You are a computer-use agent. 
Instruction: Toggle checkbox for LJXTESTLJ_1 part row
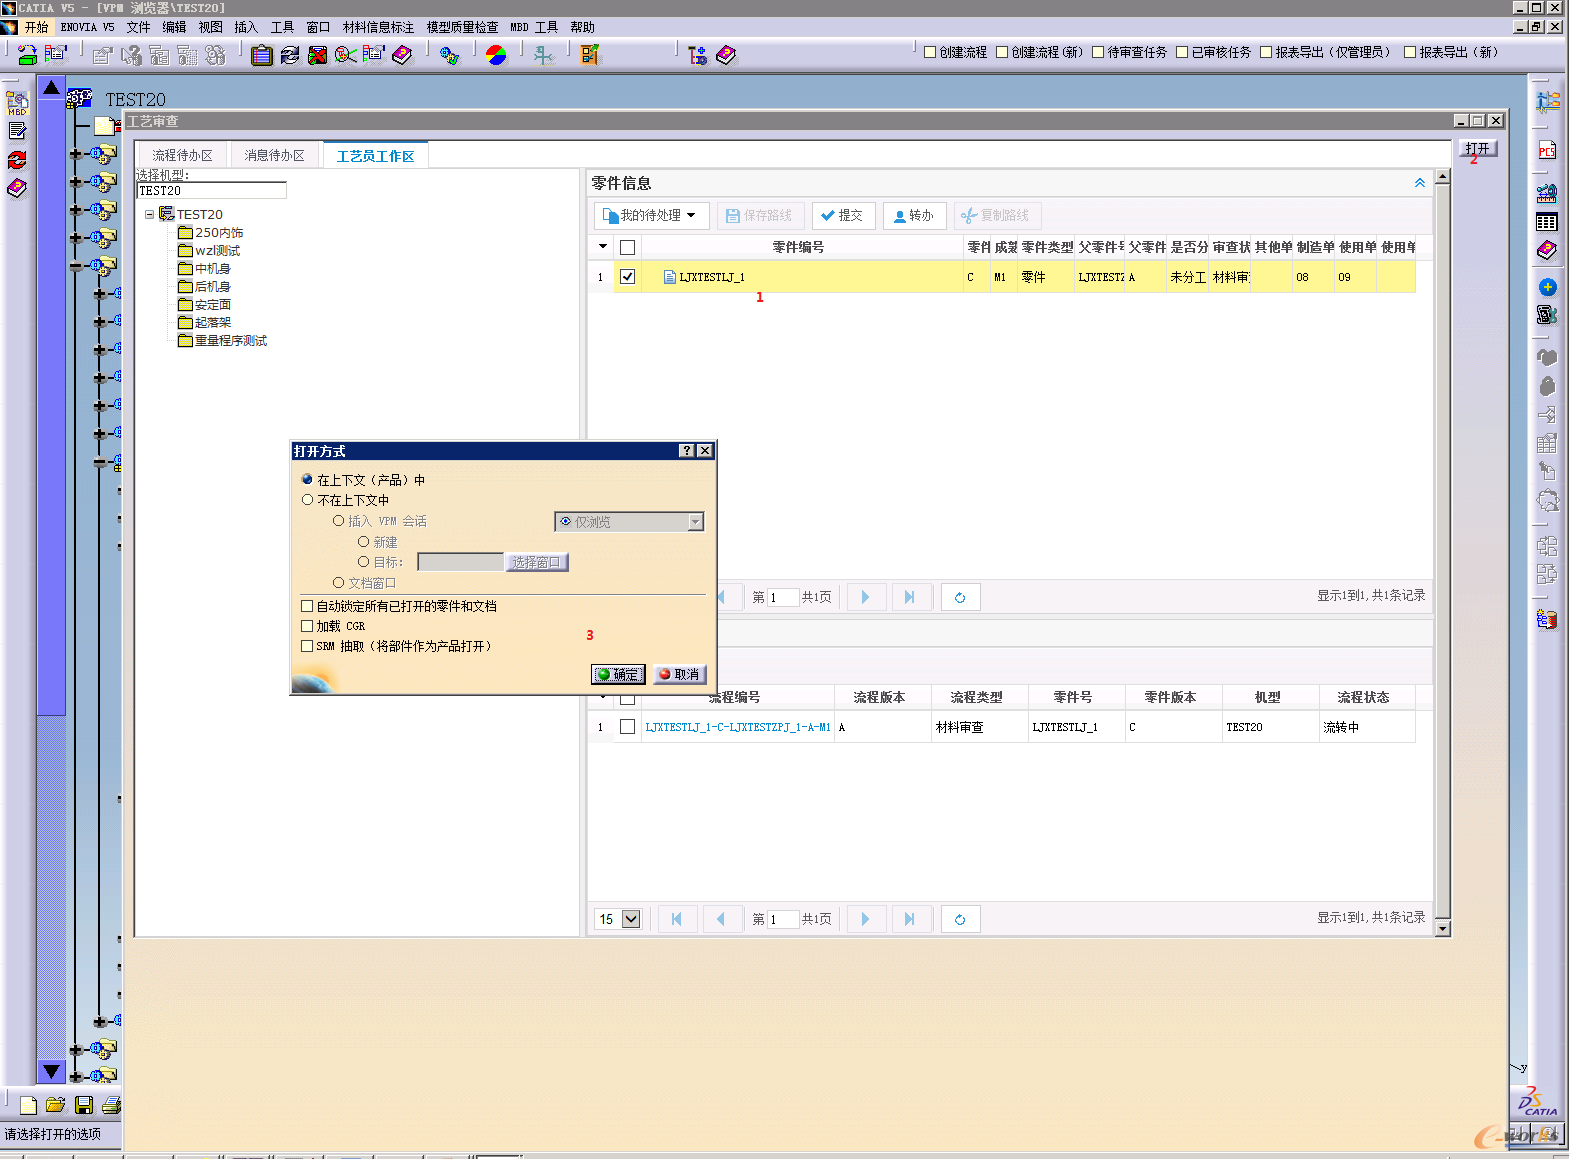click(x=628, y=277)
